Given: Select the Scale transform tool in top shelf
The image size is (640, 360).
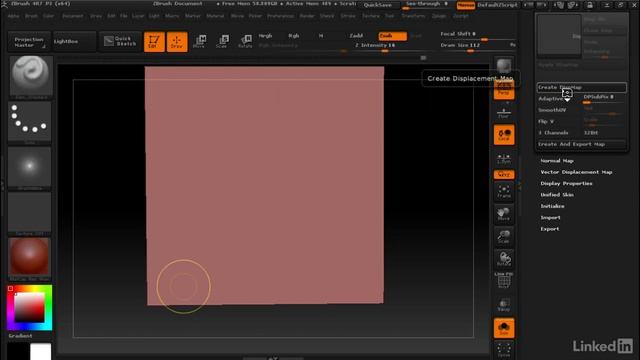Looking at the screenshot, I should 222,42.
